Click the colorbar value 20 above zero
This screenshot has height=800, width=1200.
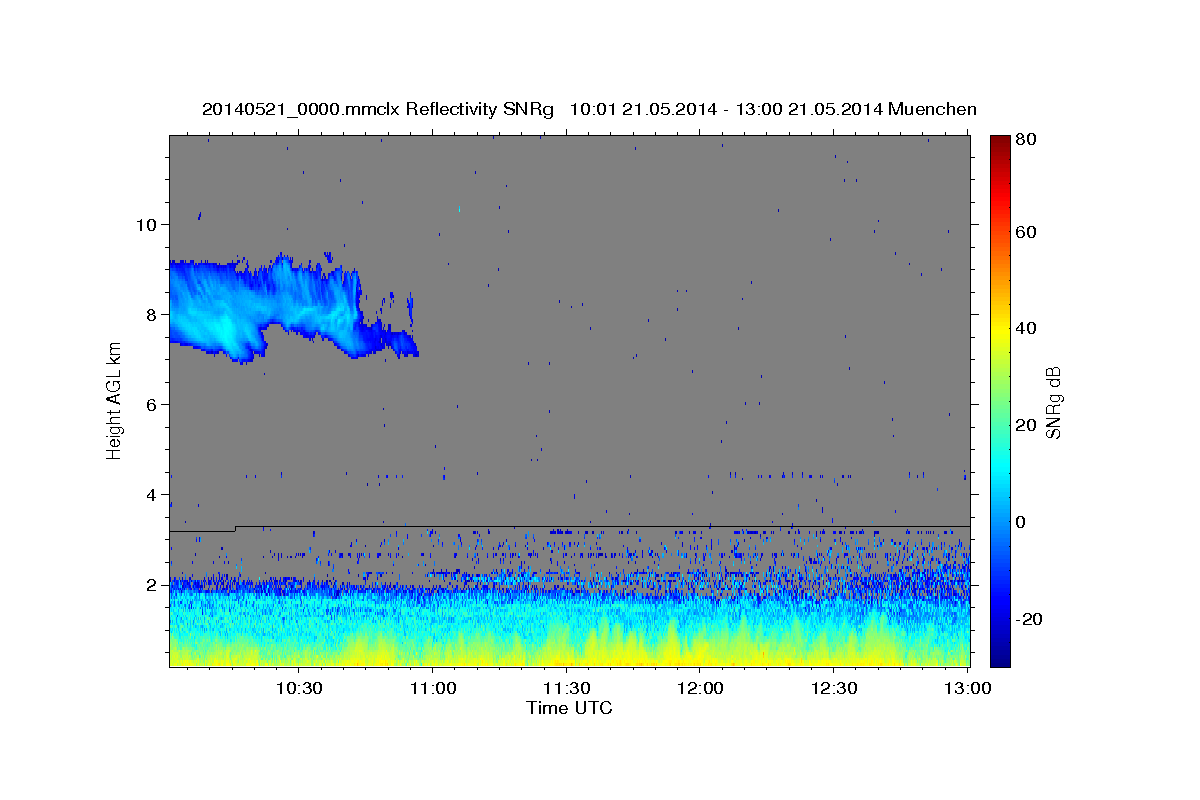(x=1025, y=425)
